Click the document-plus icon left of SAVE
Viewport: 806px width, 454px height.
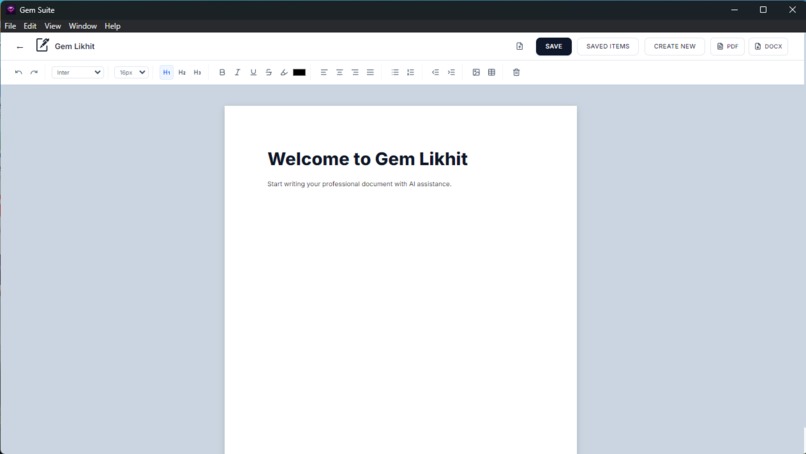click(x=519, y=46)
